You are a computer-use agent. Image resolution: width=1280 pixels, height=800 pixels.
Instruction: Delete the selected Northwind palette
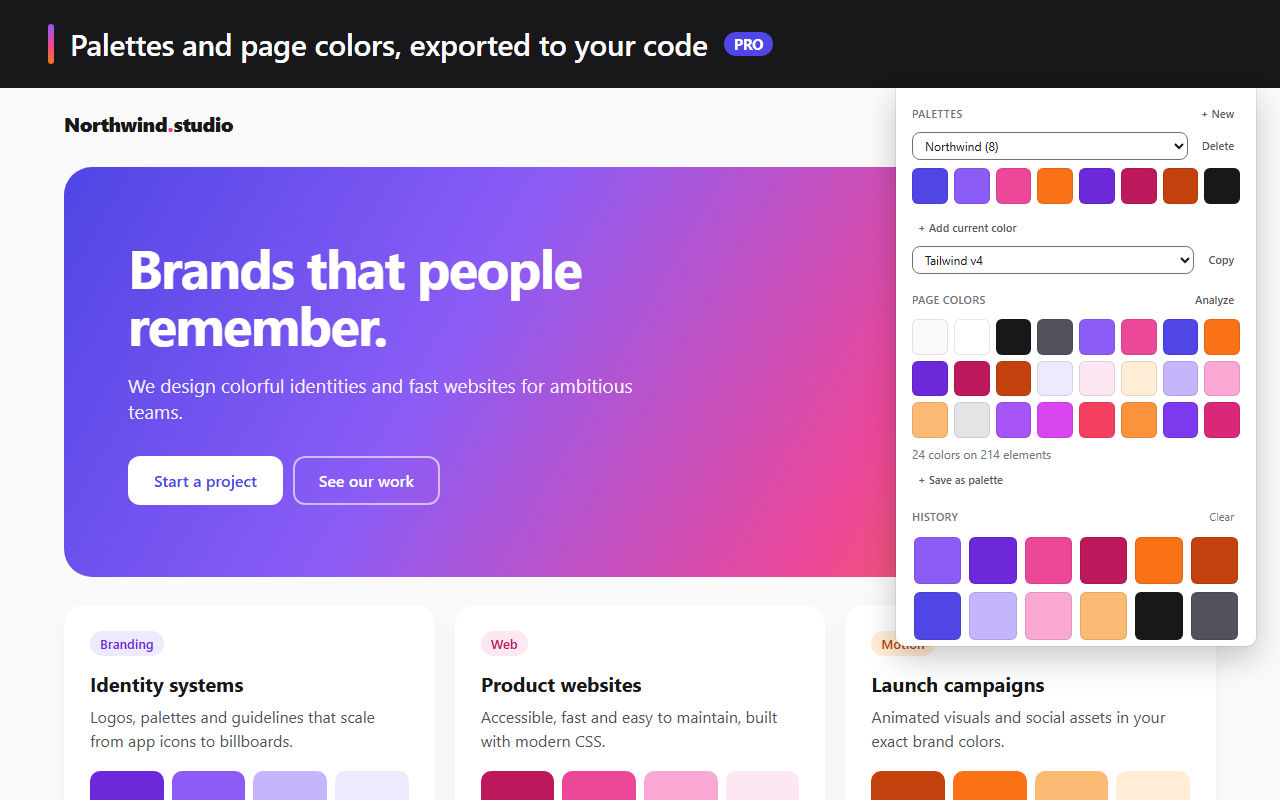1218,146
